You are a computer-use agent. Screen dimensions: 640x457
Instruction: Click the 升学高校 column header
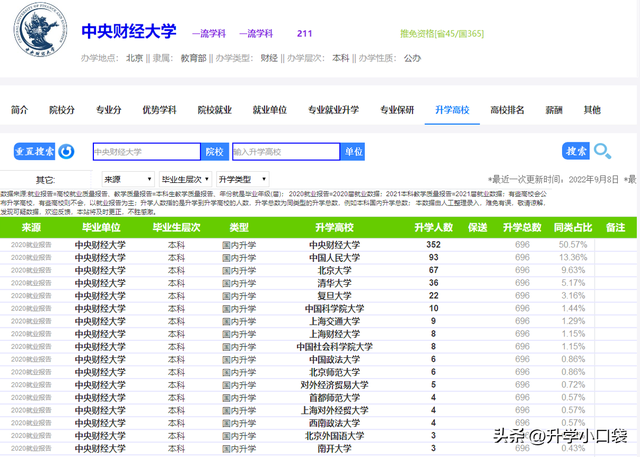point(334,228)
